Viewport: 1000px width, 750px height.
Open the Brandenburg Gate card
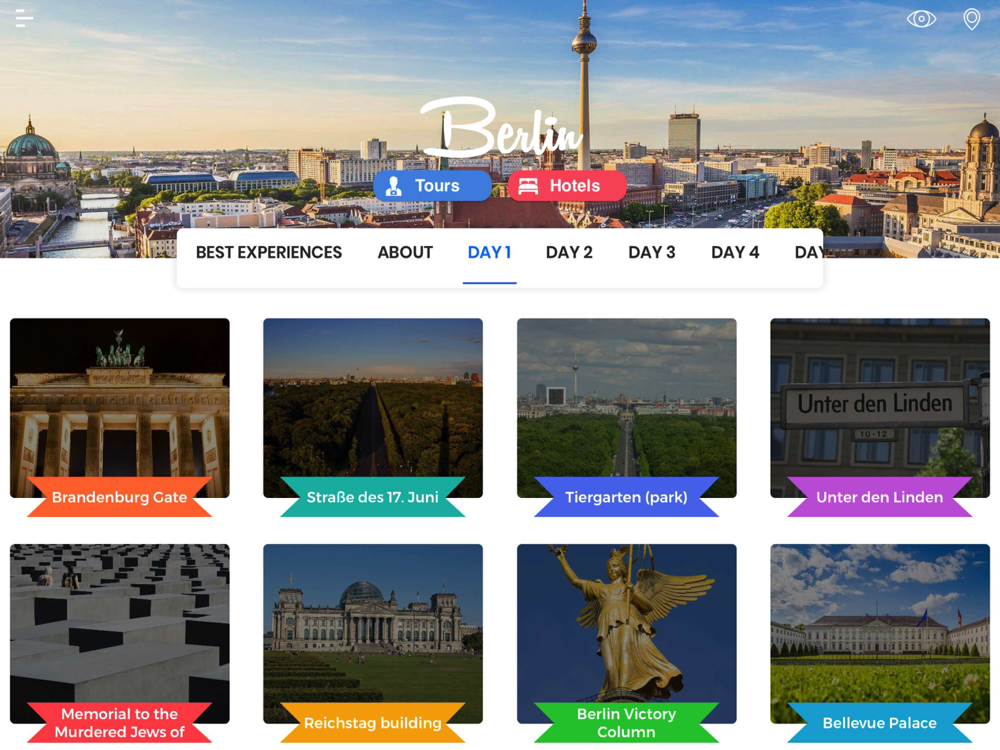(119, 417)
